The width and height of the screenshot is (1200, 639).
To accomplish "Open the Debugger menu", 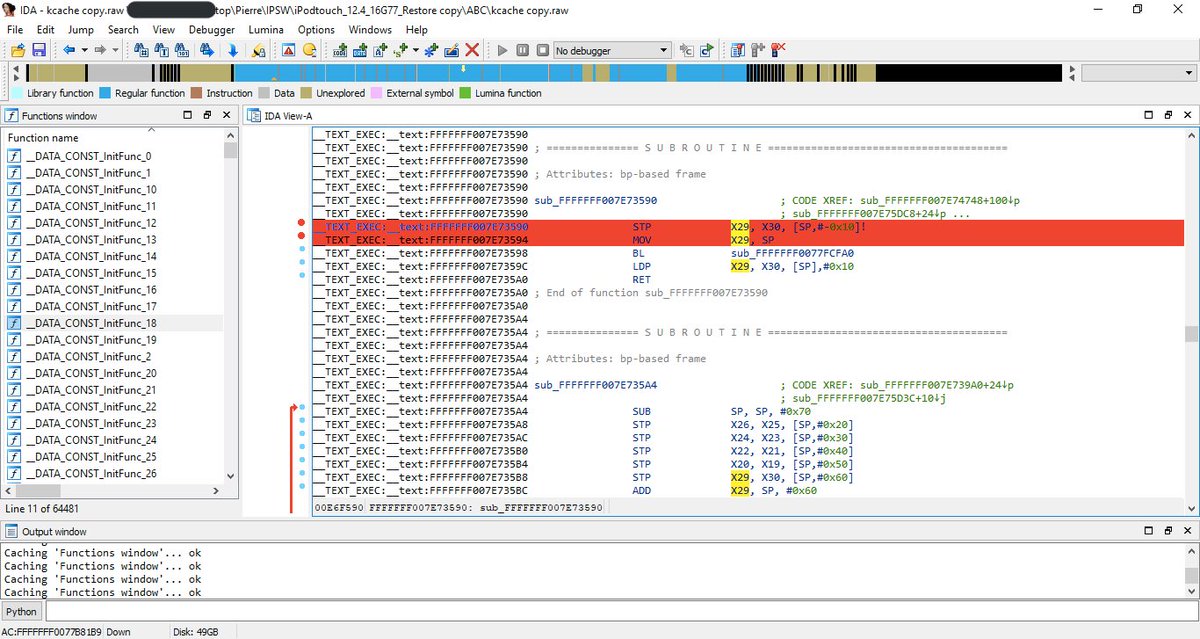I will 212,30.
